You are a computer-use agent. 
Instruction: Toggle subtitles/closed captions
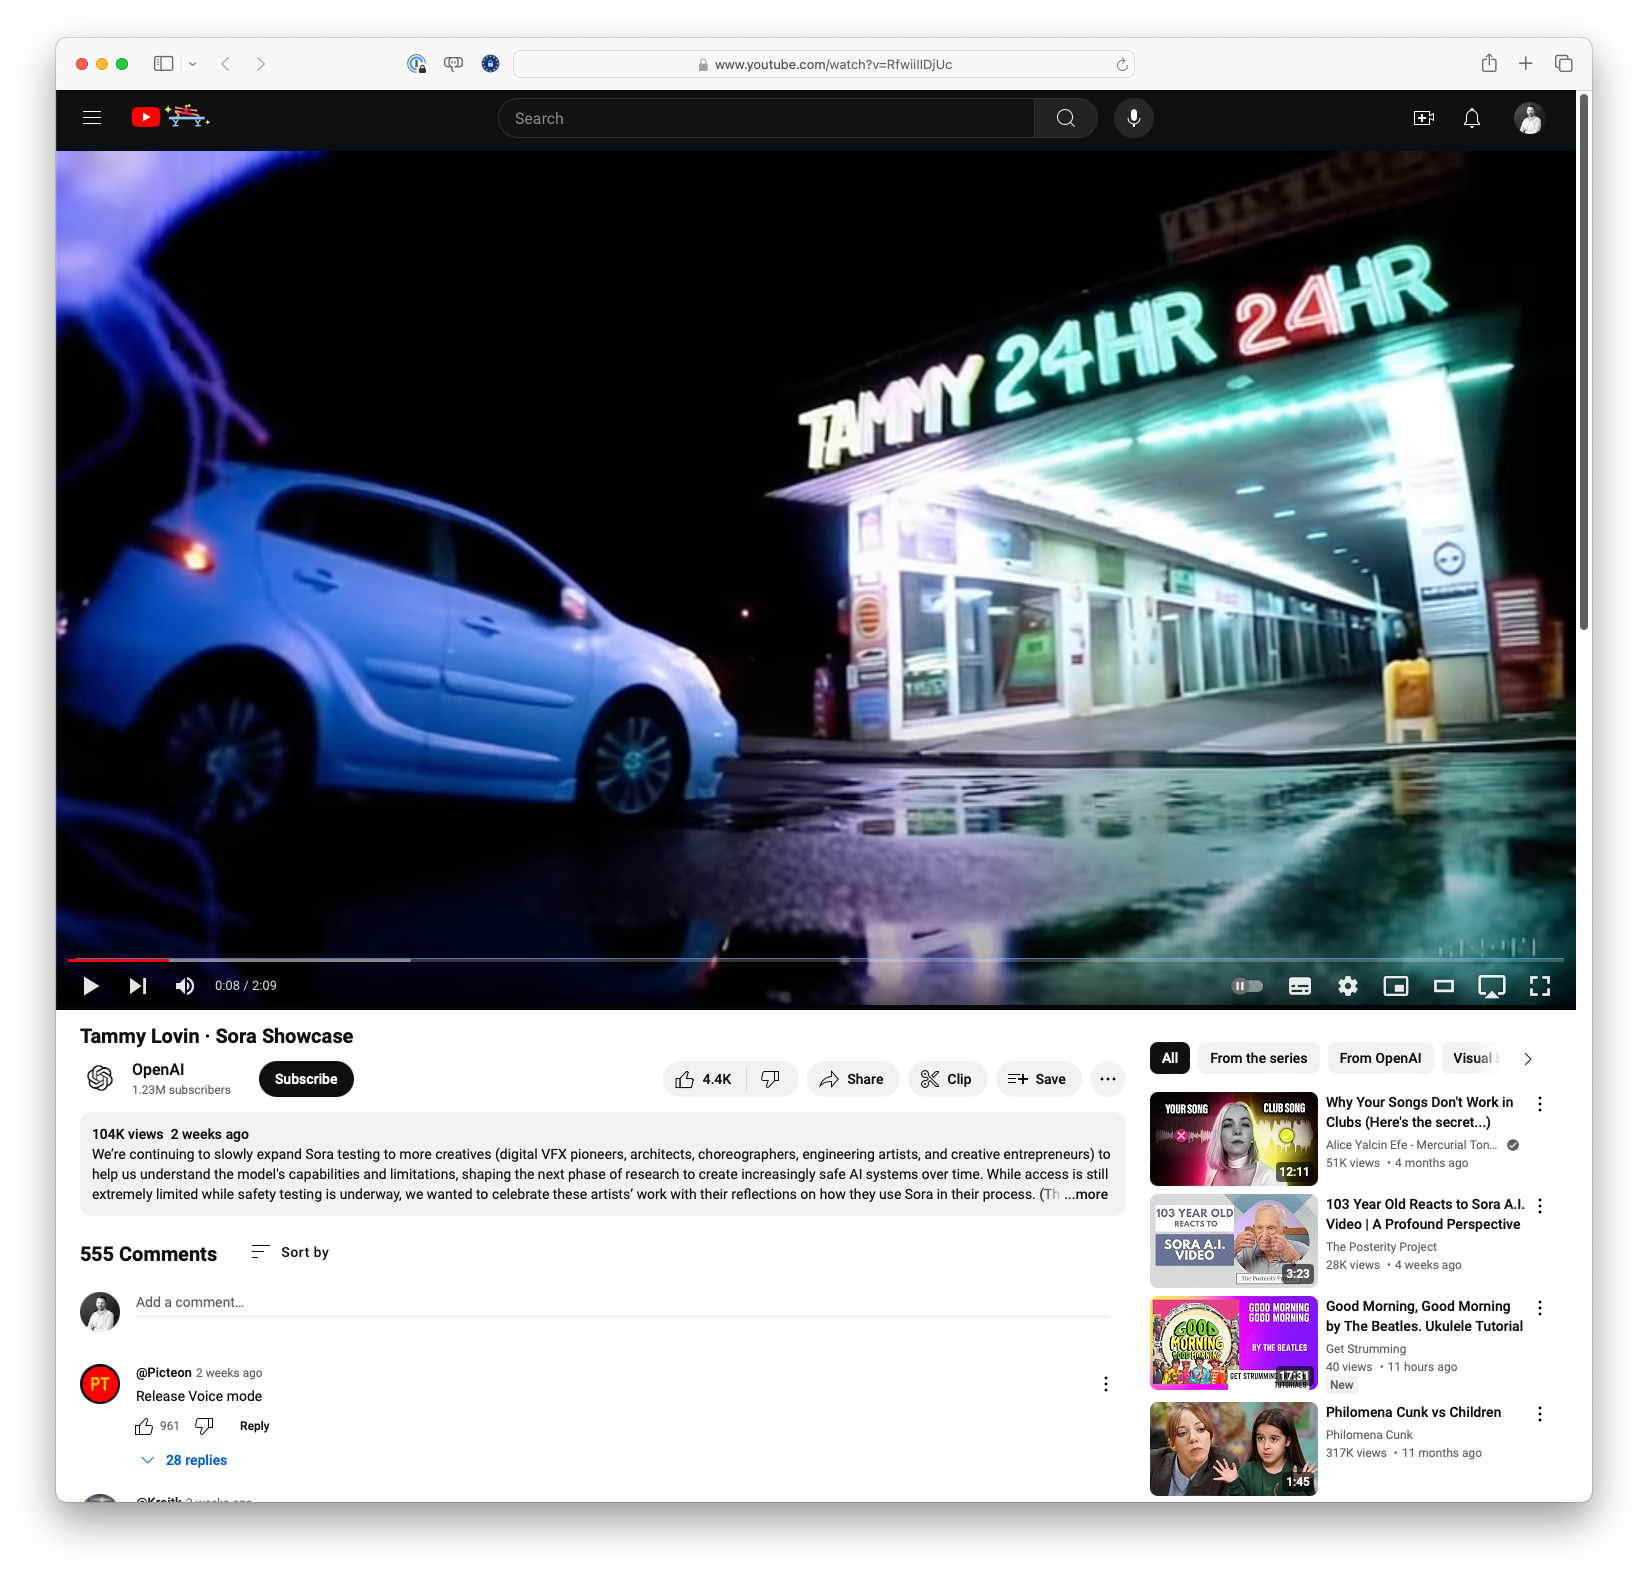click(1299, 986)
